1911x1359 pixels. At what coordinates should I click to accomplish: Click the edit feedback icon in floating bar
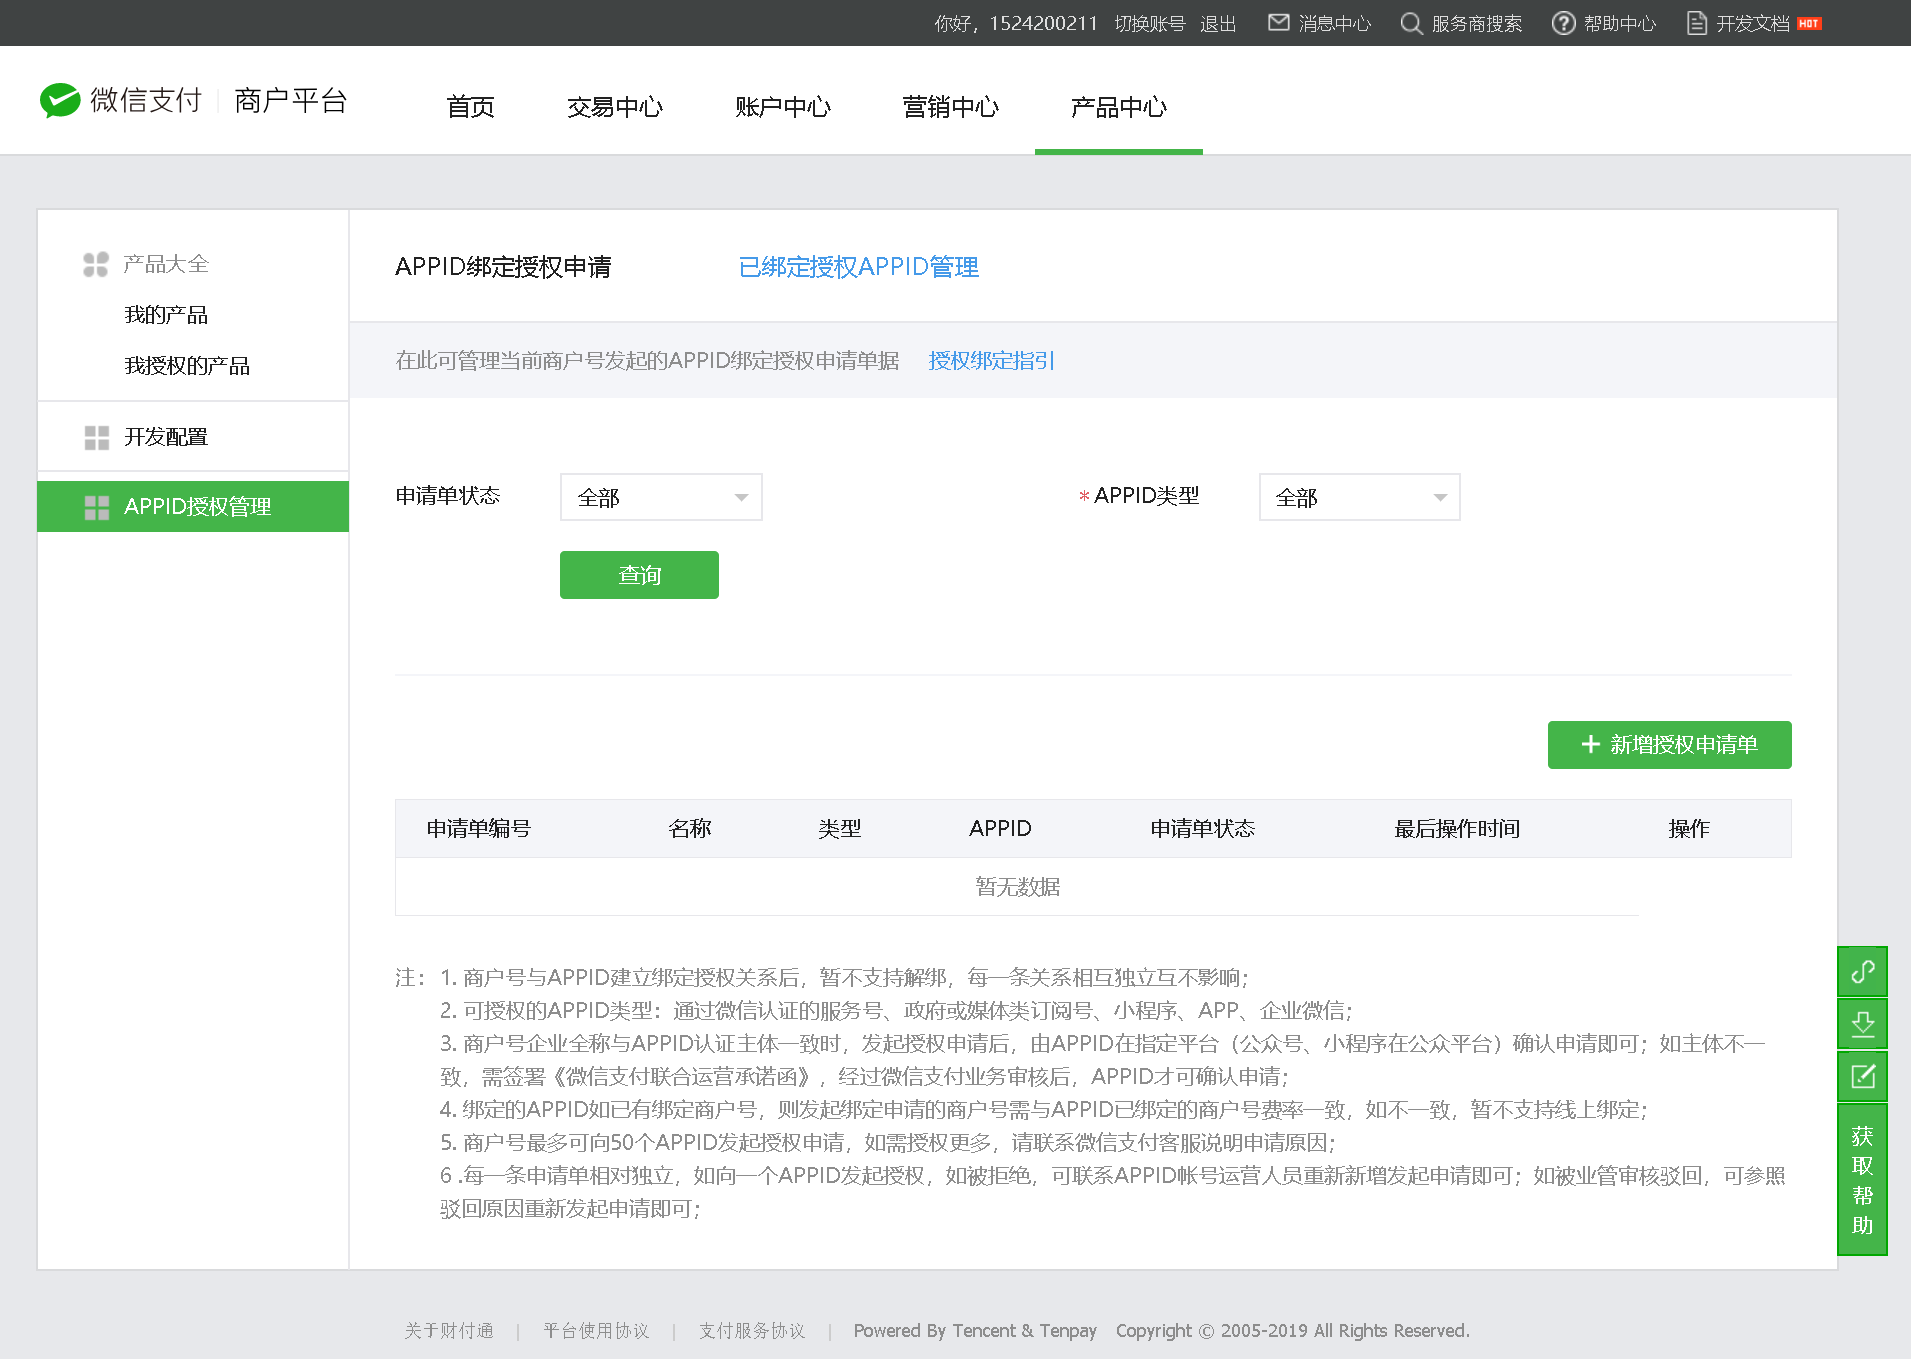[1862, 1077]
